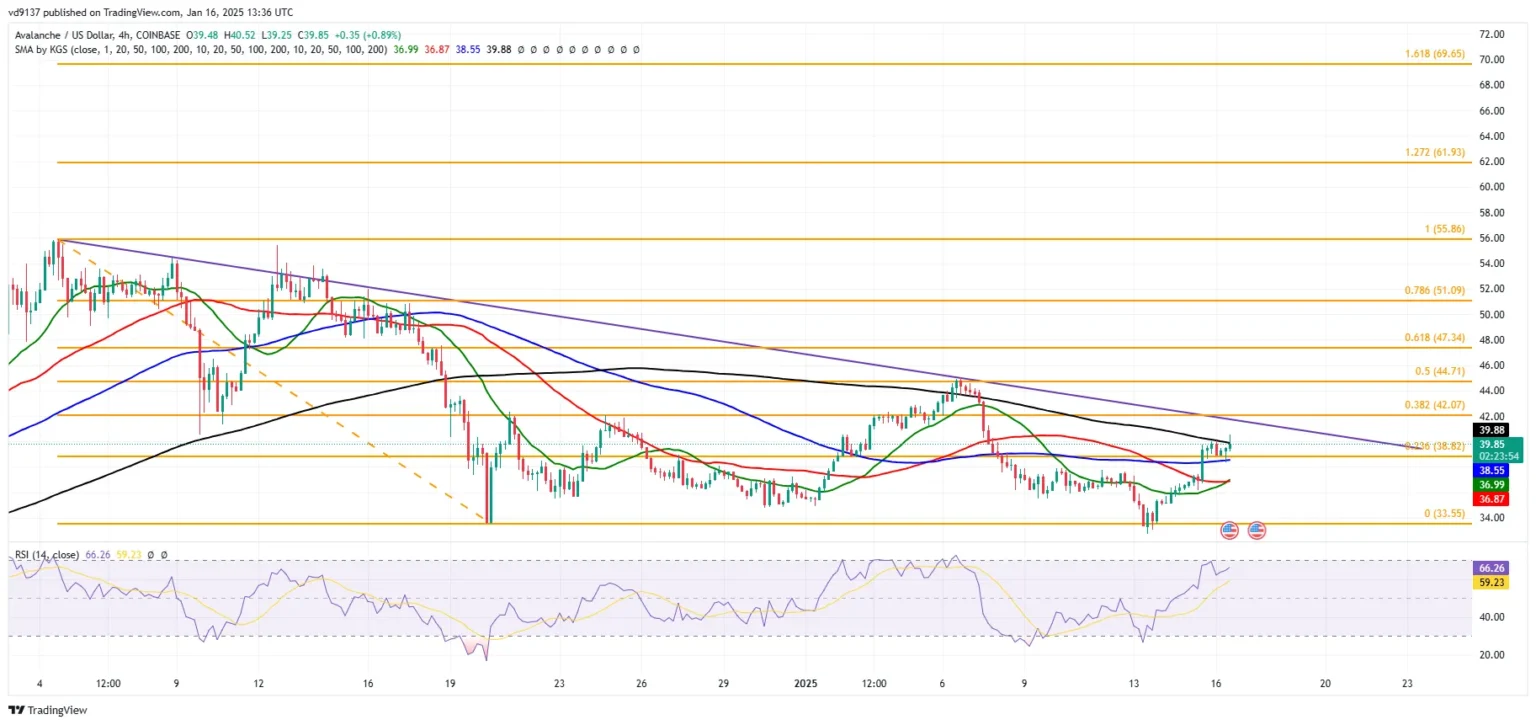Screen dimensions: 1536x725
Task: Open the RSI (14, close) indicator legend
Action: click(46, 554)
